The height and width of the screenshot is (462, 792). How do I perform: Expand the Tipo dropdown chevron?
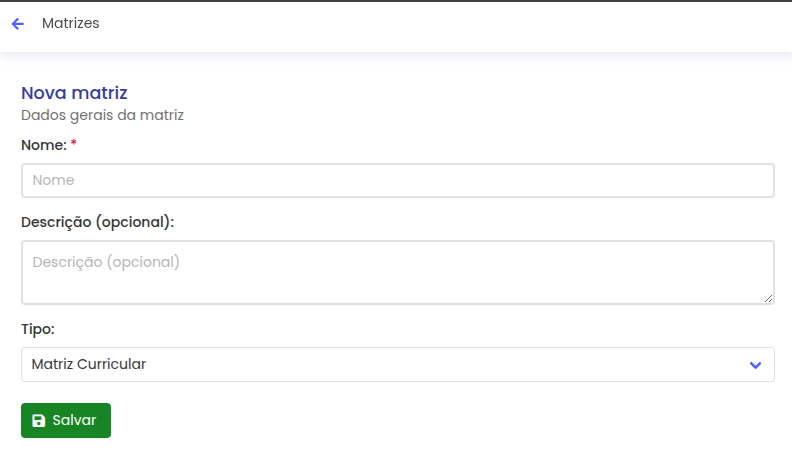click(x=755, y=365)
